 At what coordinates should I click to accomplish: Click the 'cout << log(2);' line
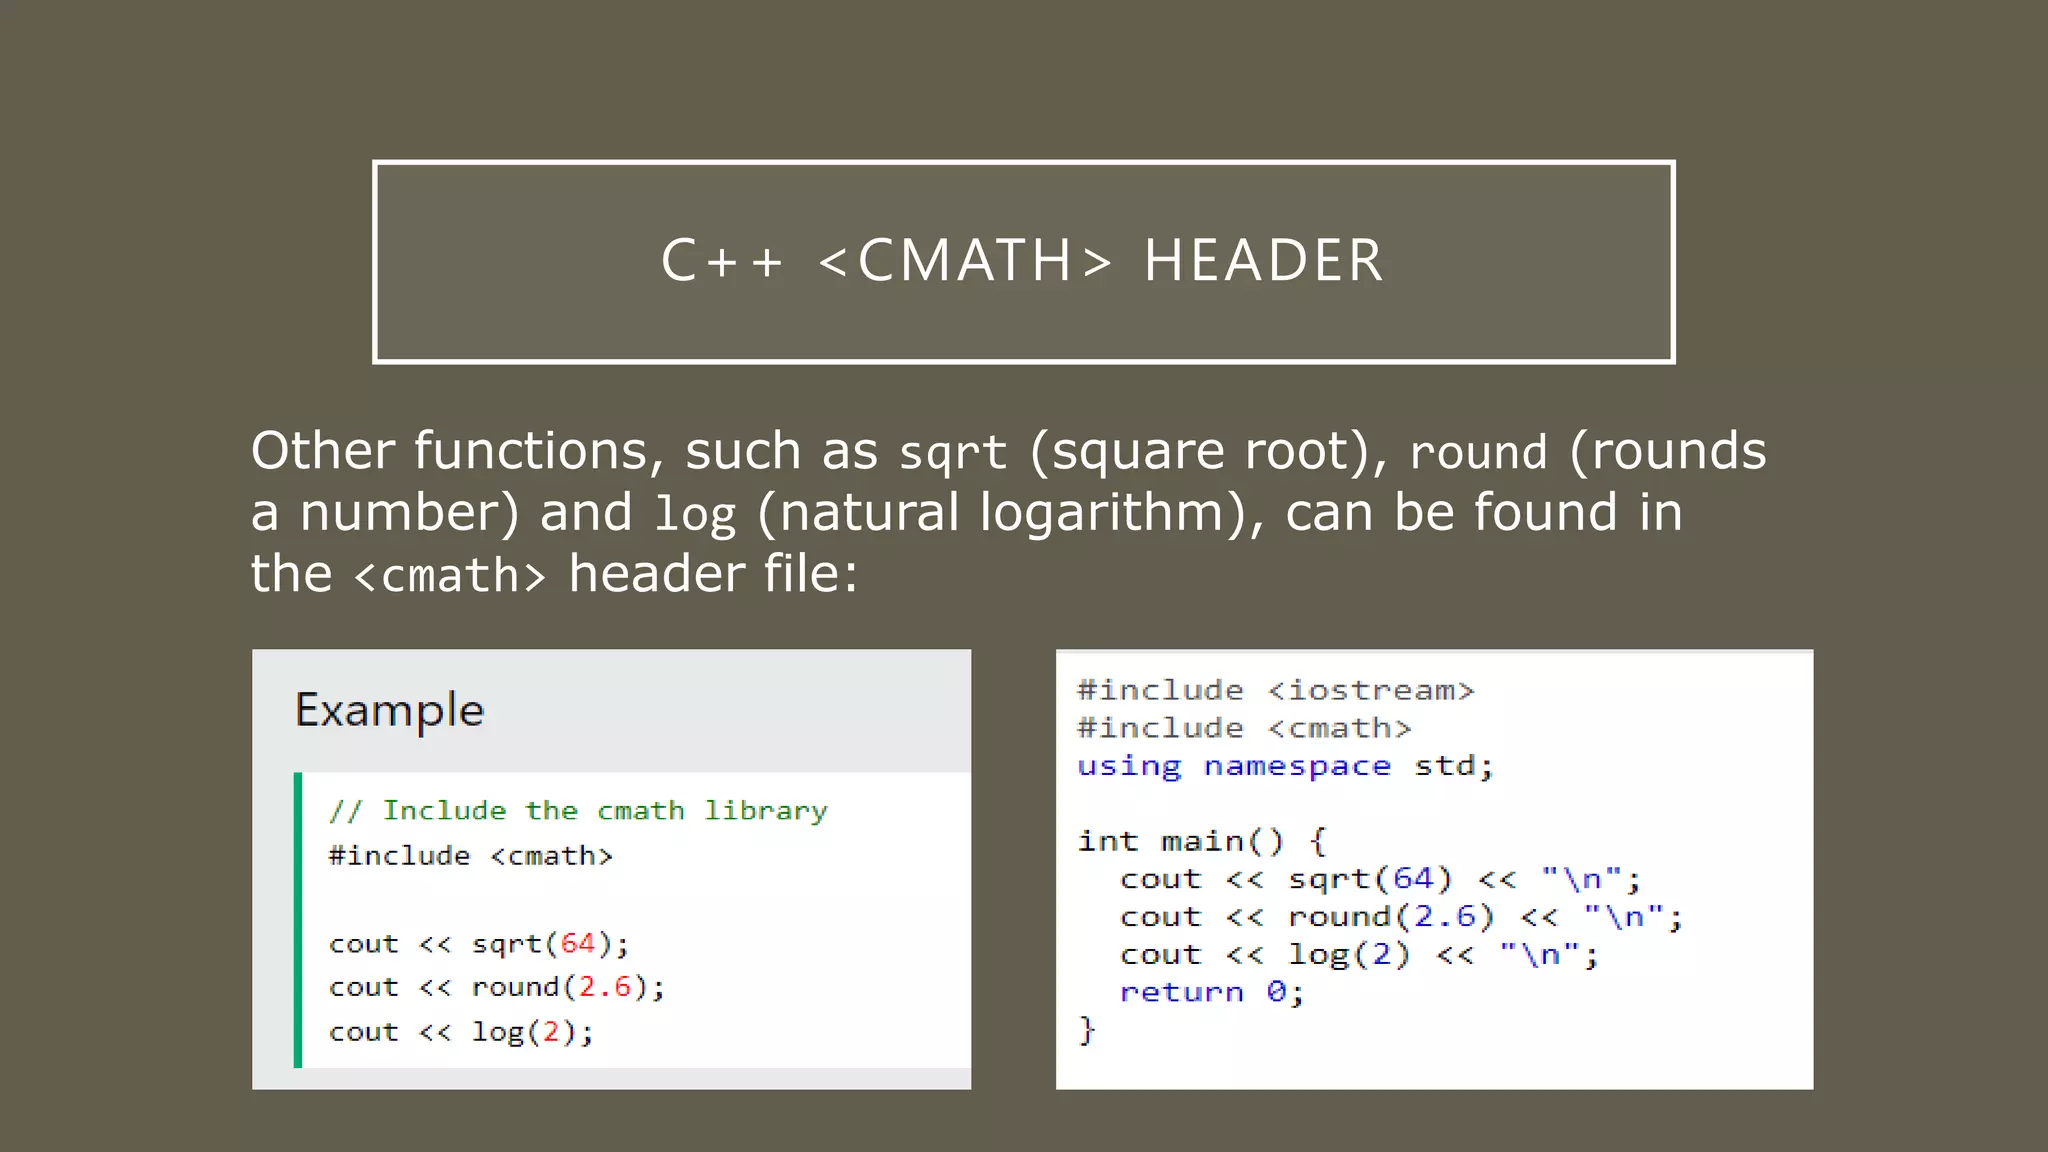[461, 1032]
